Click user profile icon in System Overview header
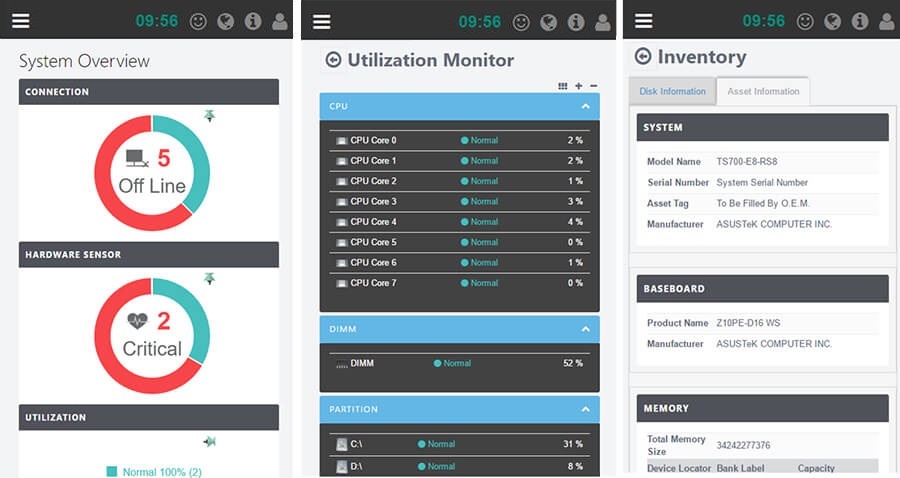This screenshot has height=478, width=900. pos(280,22)
